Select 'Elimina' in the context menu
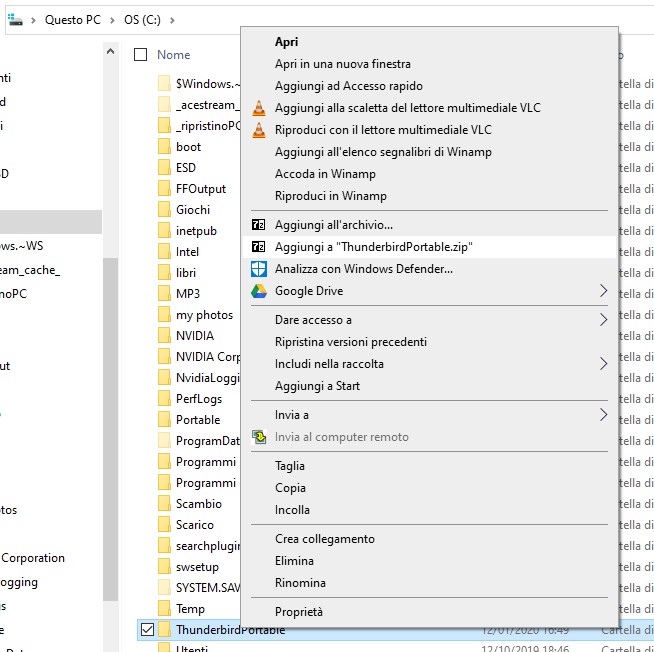 click(x=429, y=561)
